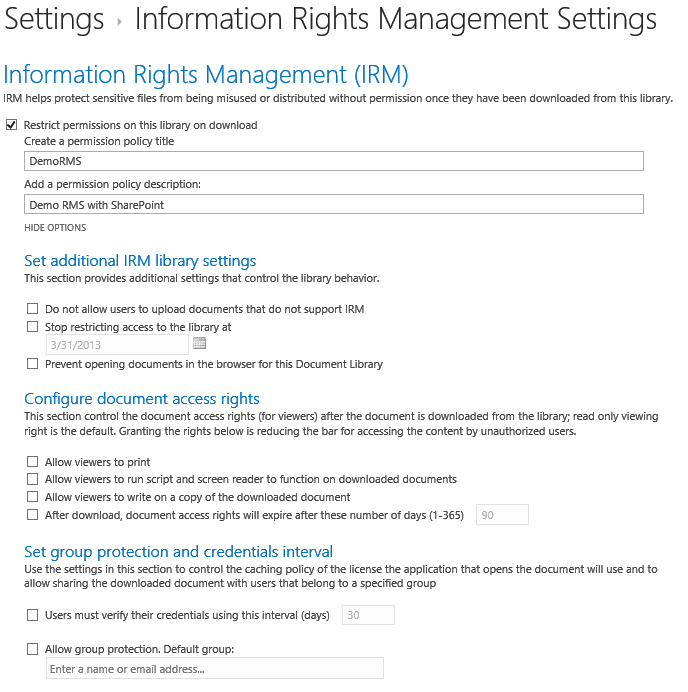The image size is (688, 692).
Task: Check Stop restricting access to the library at
Action: click(33, 327)
